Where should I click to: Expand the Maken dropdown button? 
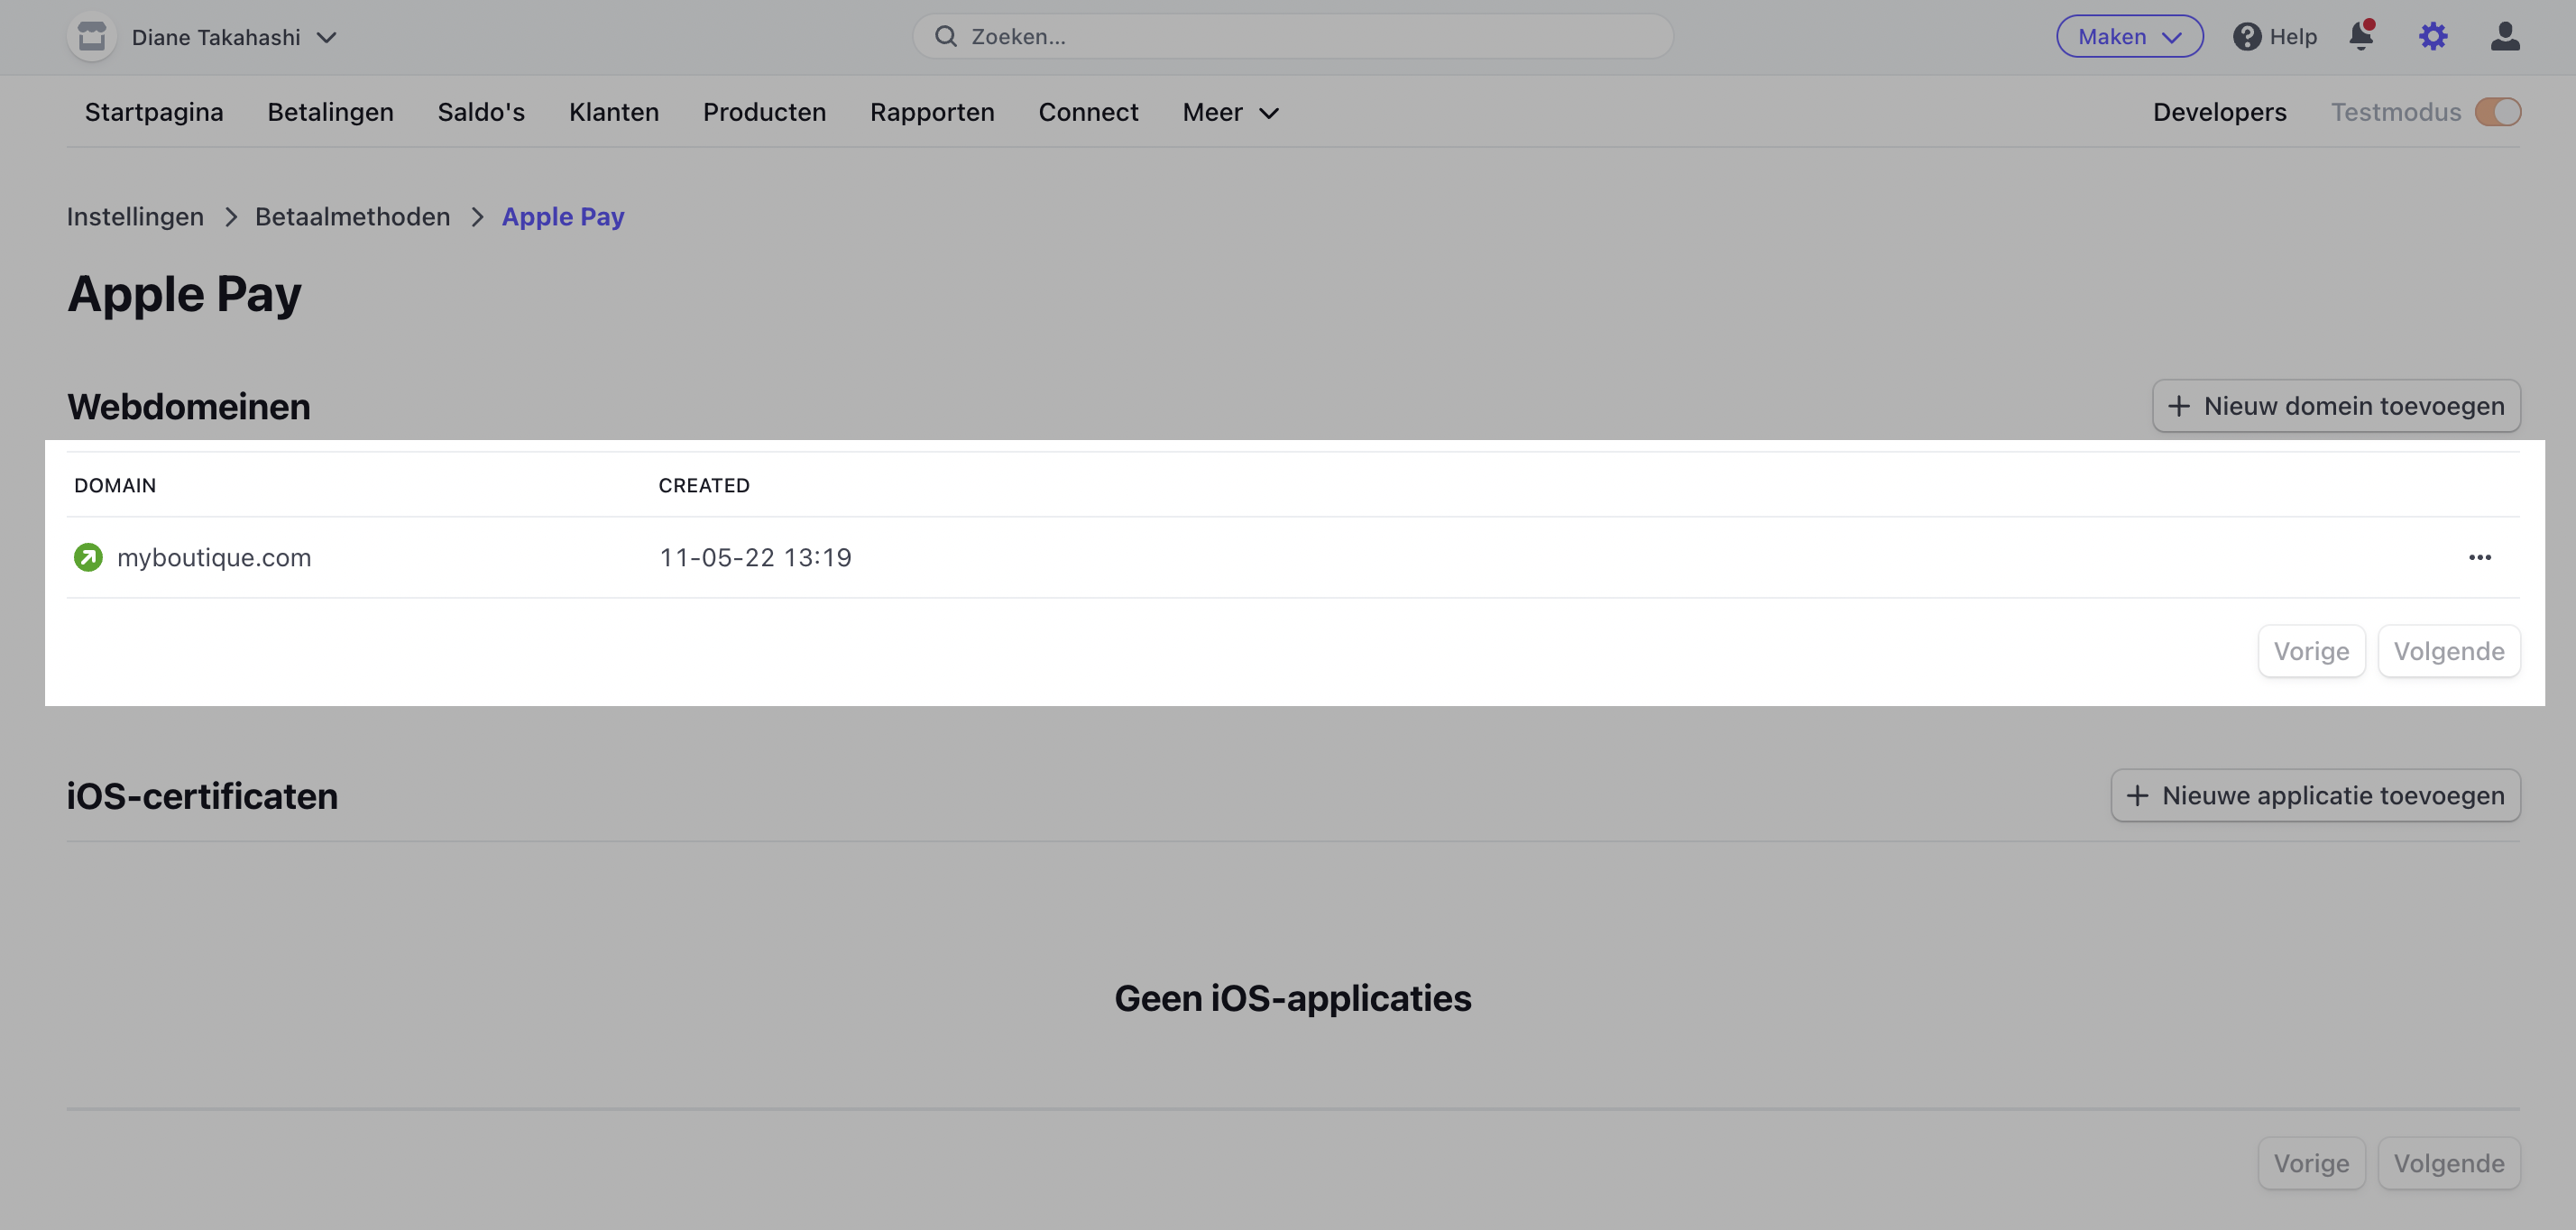2128,36
